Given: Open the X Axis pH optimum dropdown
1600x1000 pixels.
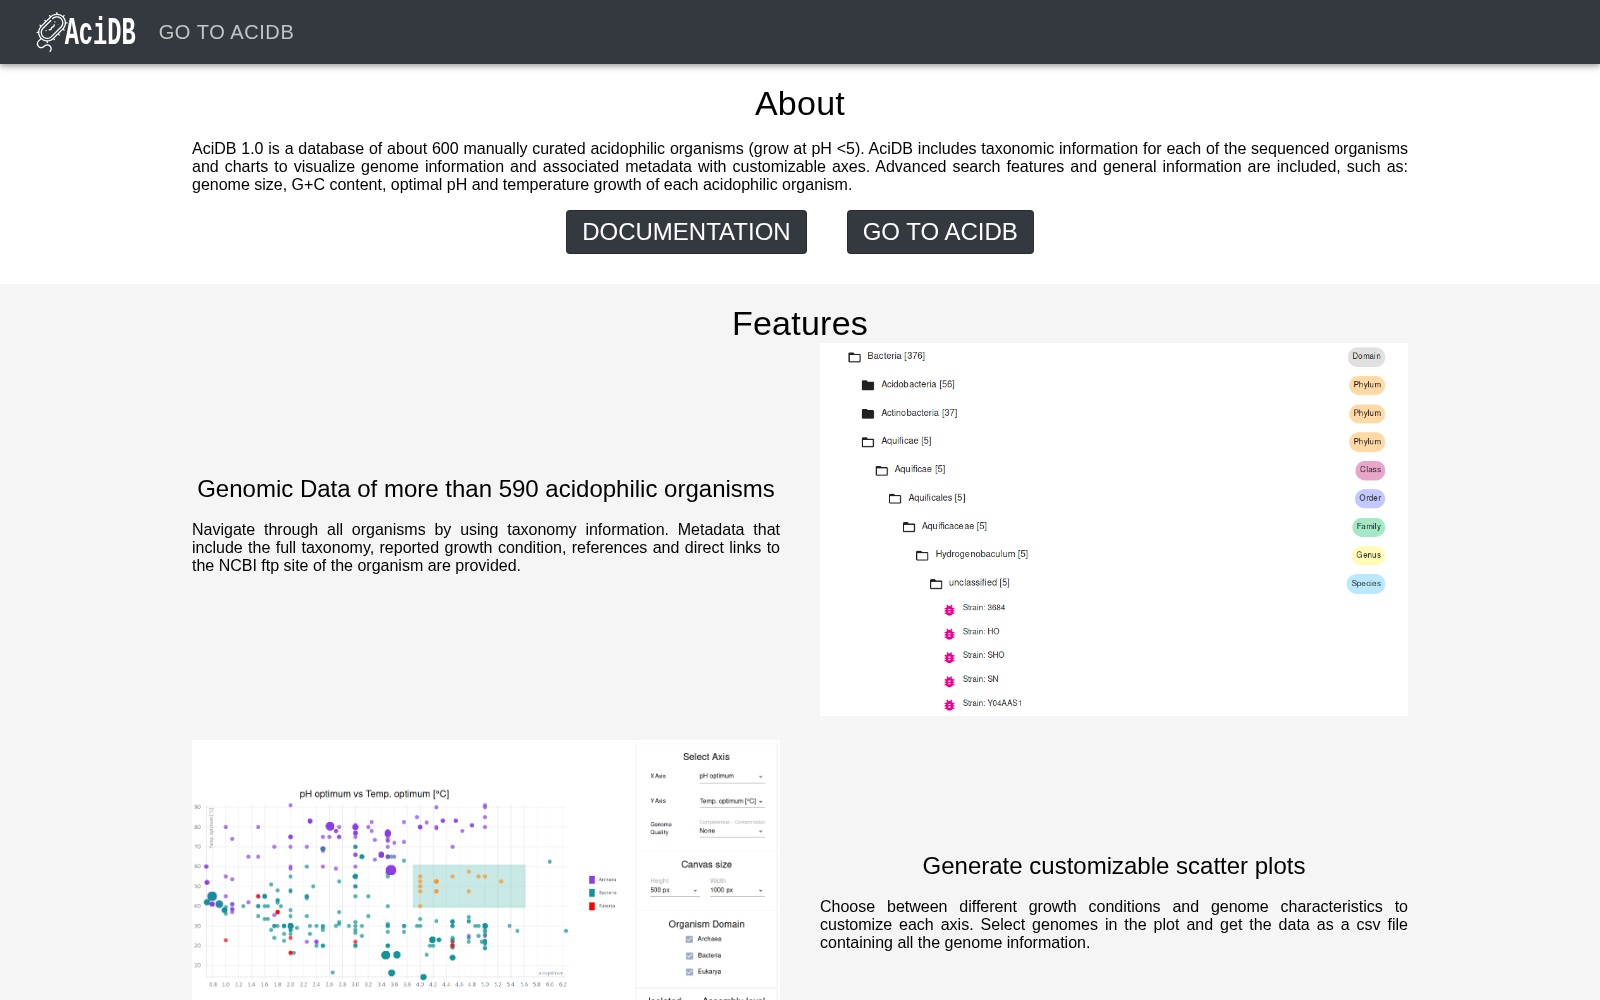Looking at the screenshot, I should pyautogui.click(x=732, y=777).
